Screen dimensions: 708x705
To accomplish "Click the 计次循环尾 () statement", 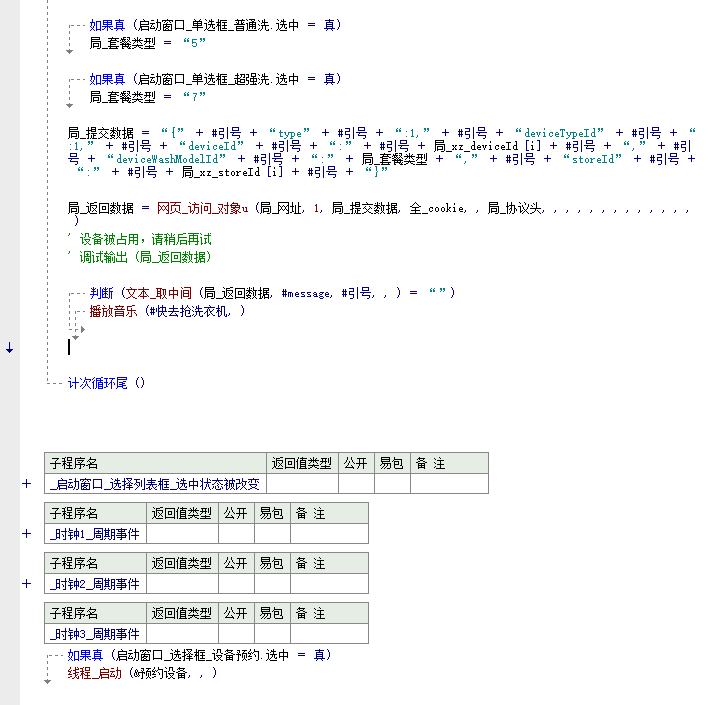I will 106,383.
